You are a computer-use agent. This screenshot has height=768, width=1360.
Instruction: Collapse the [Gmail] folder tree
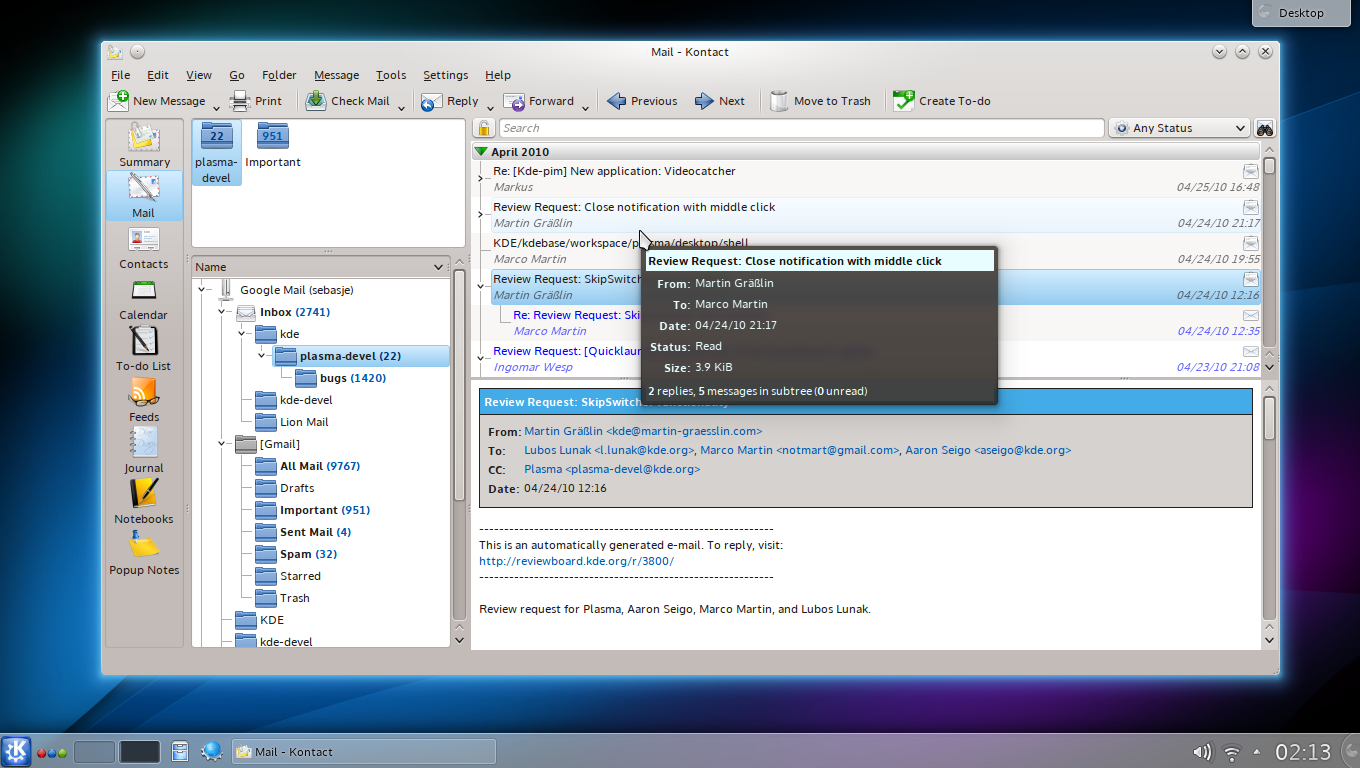[x=222, y=444]
